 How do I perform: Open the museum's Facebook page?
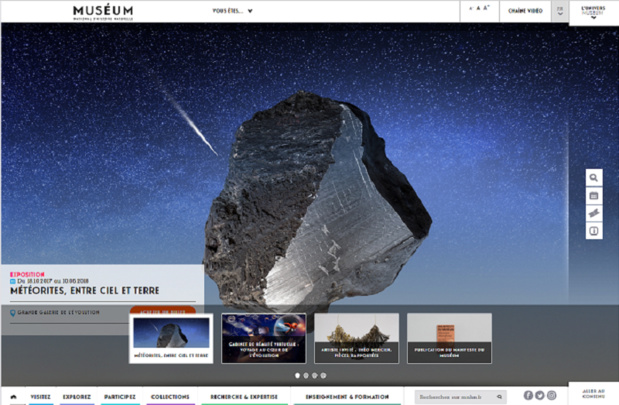[528, 396]
